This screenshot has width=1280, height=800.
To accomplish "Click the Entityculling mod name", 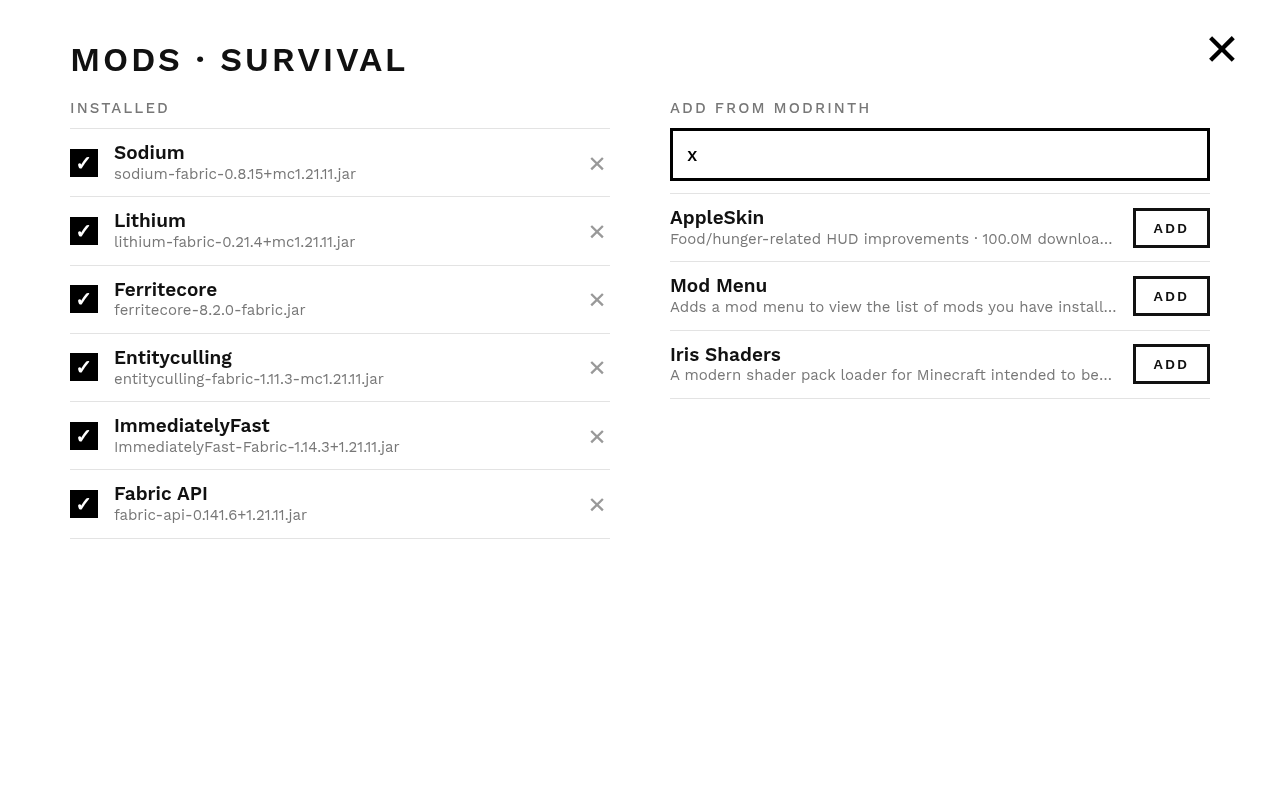I will click(x=173, y=358).
